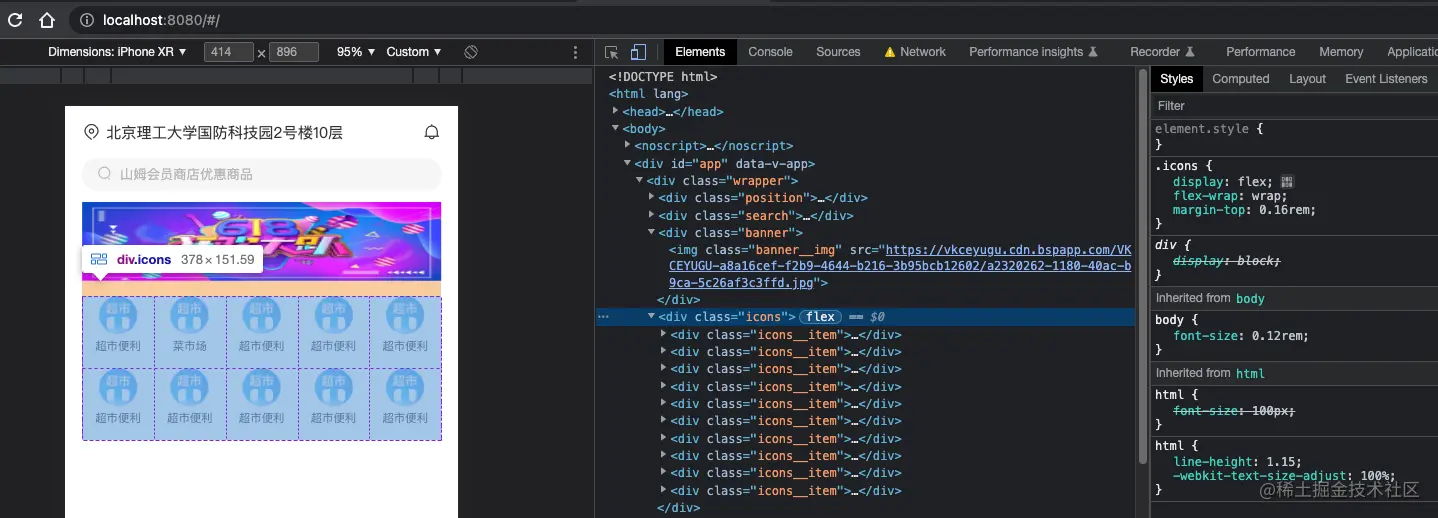The width and height of the screenshot is (1438, 518).
Task: Click the viewport width field showing 414
Action: [x=229, y=52]
